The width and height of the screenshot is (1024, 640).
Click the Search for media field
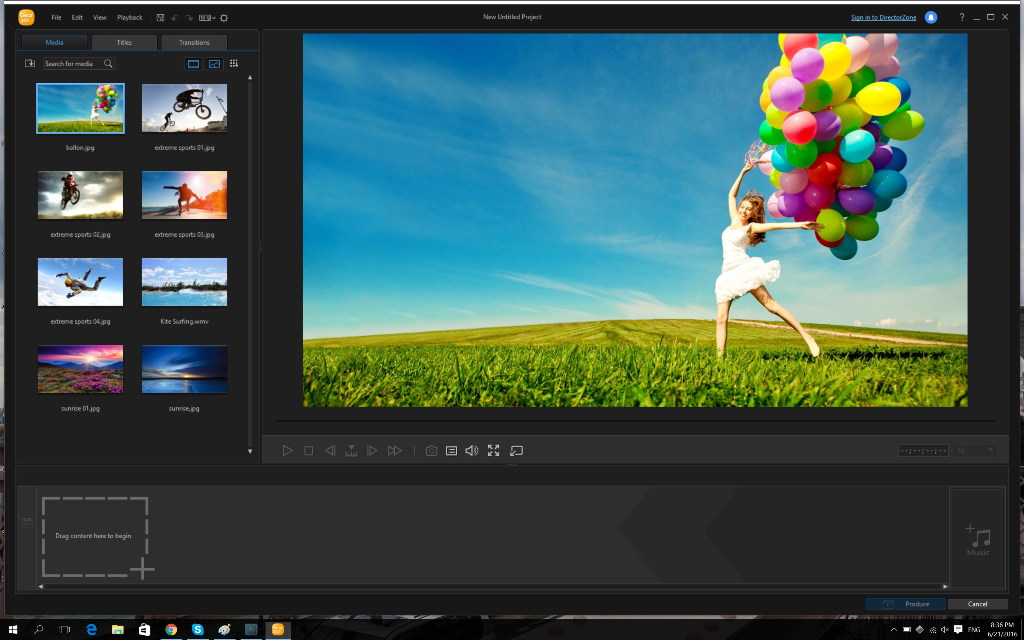[72, 63]
